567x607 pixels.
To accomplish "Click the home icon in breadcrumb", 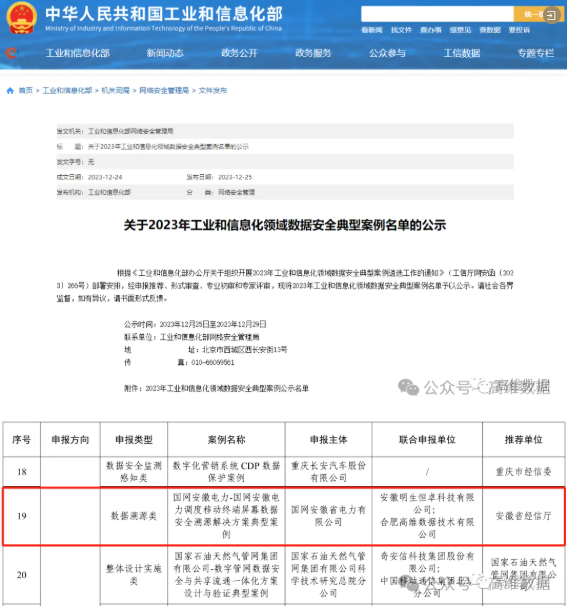I will tap(10, 91).
